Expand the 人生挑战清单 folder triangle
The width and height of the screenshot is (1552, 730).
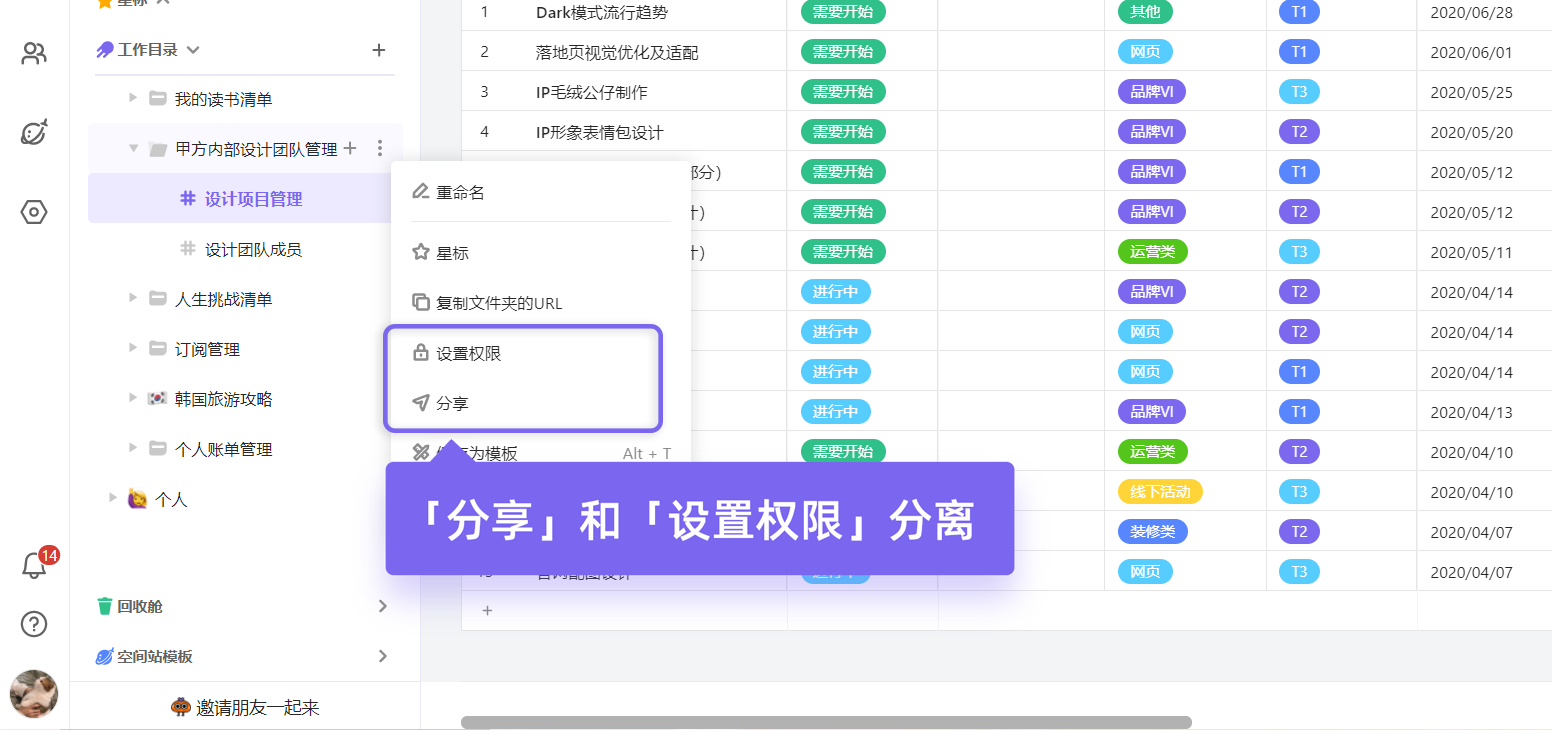(133, 298)
